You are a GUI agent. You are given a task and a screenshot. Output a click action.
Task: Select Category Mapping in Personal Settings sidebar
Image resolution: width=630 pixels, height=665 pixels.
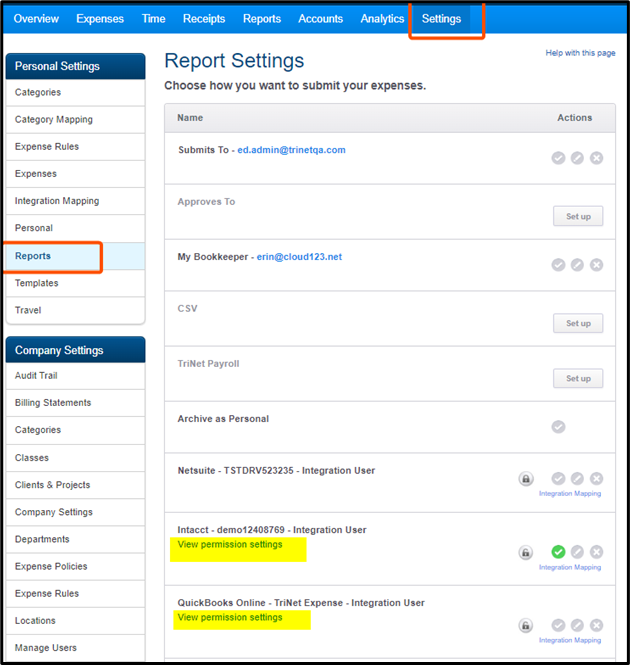click(x=54, y=120)
